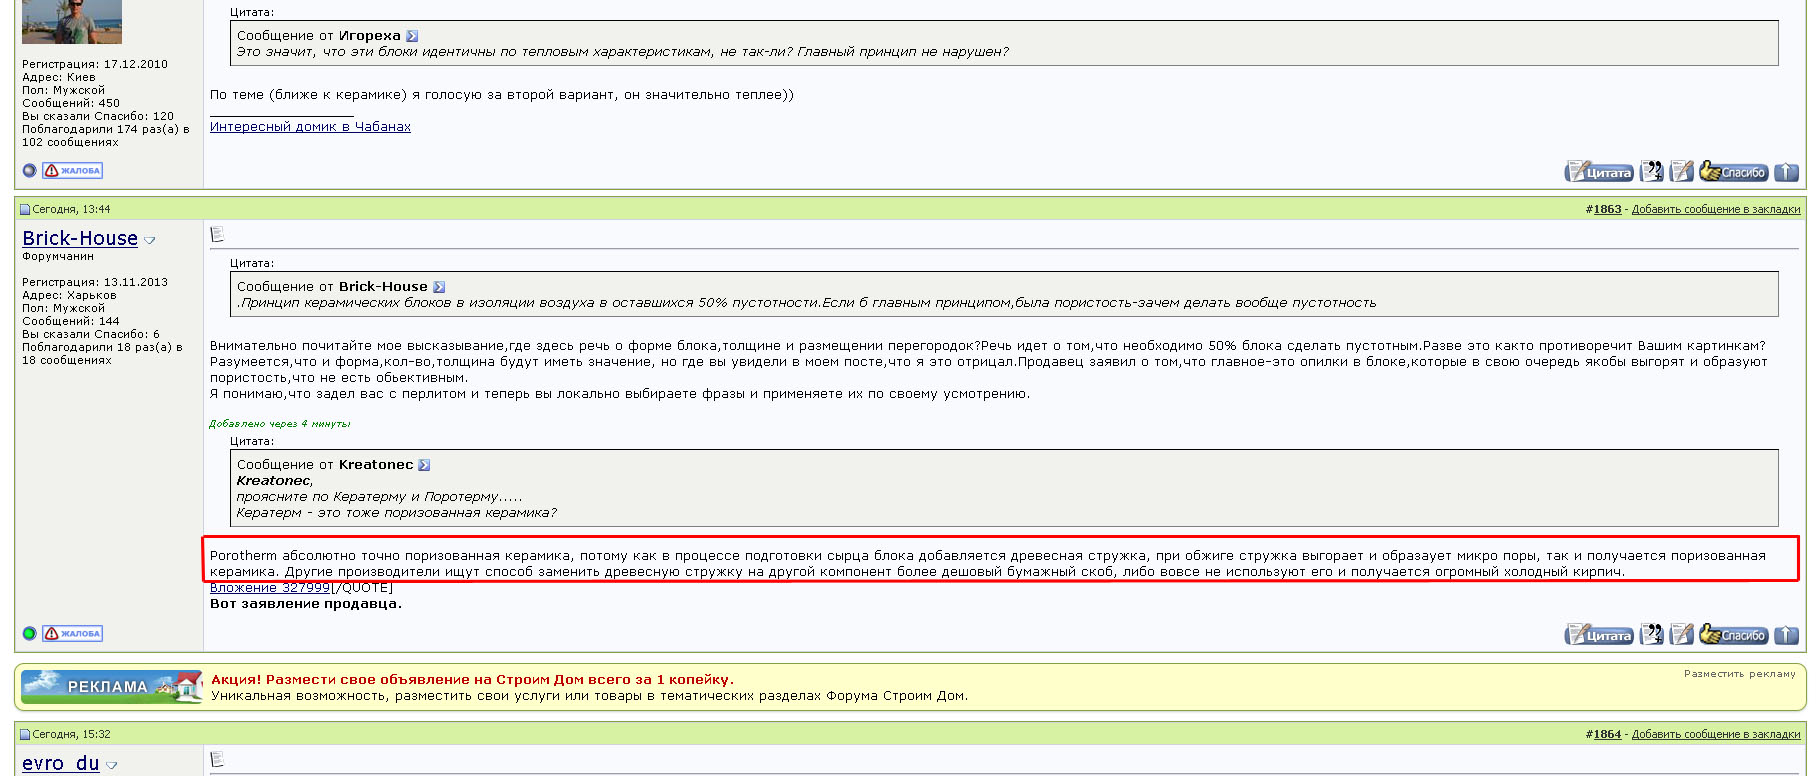The image size is (1818, 776).
Task: Open Brick-House user profile link
Action: click(x=80, y=238)
